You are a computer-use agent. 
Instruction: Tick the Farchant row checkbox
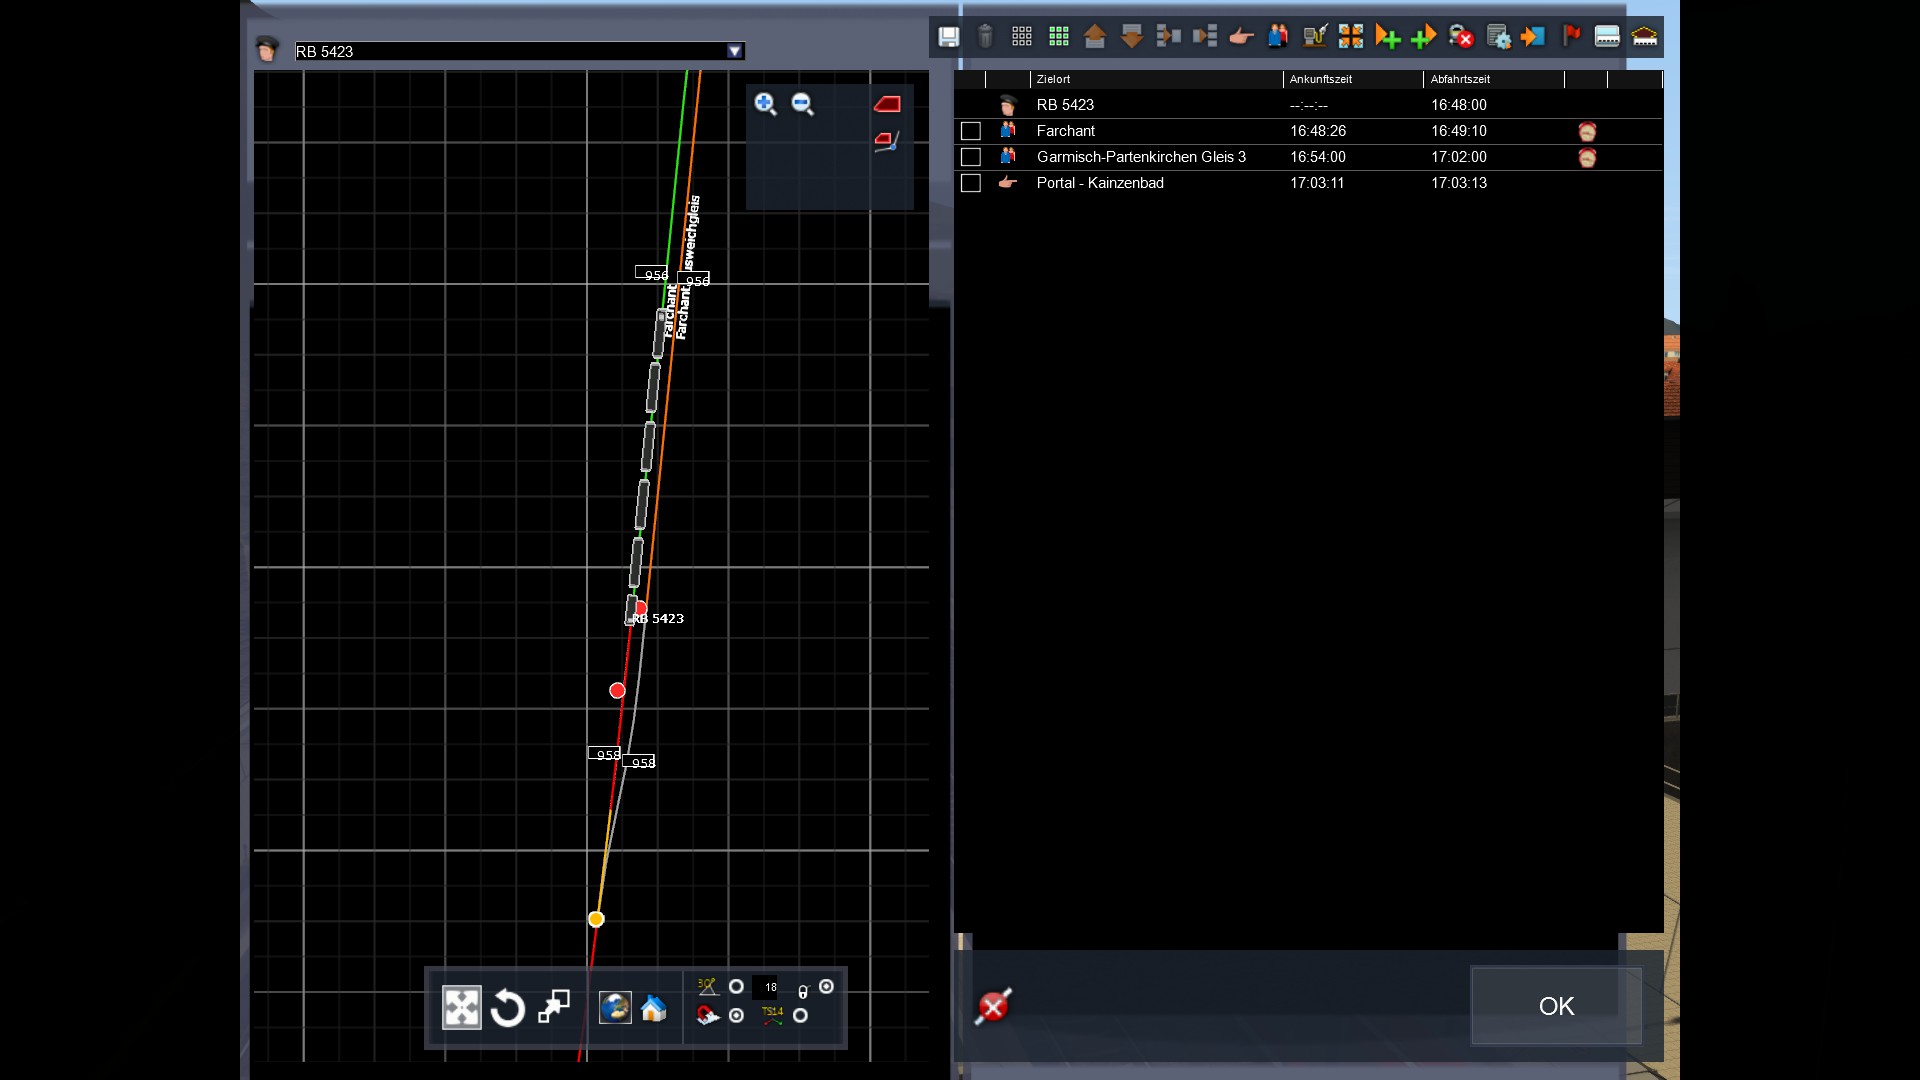pyautogui.click(x=970, y=131)
